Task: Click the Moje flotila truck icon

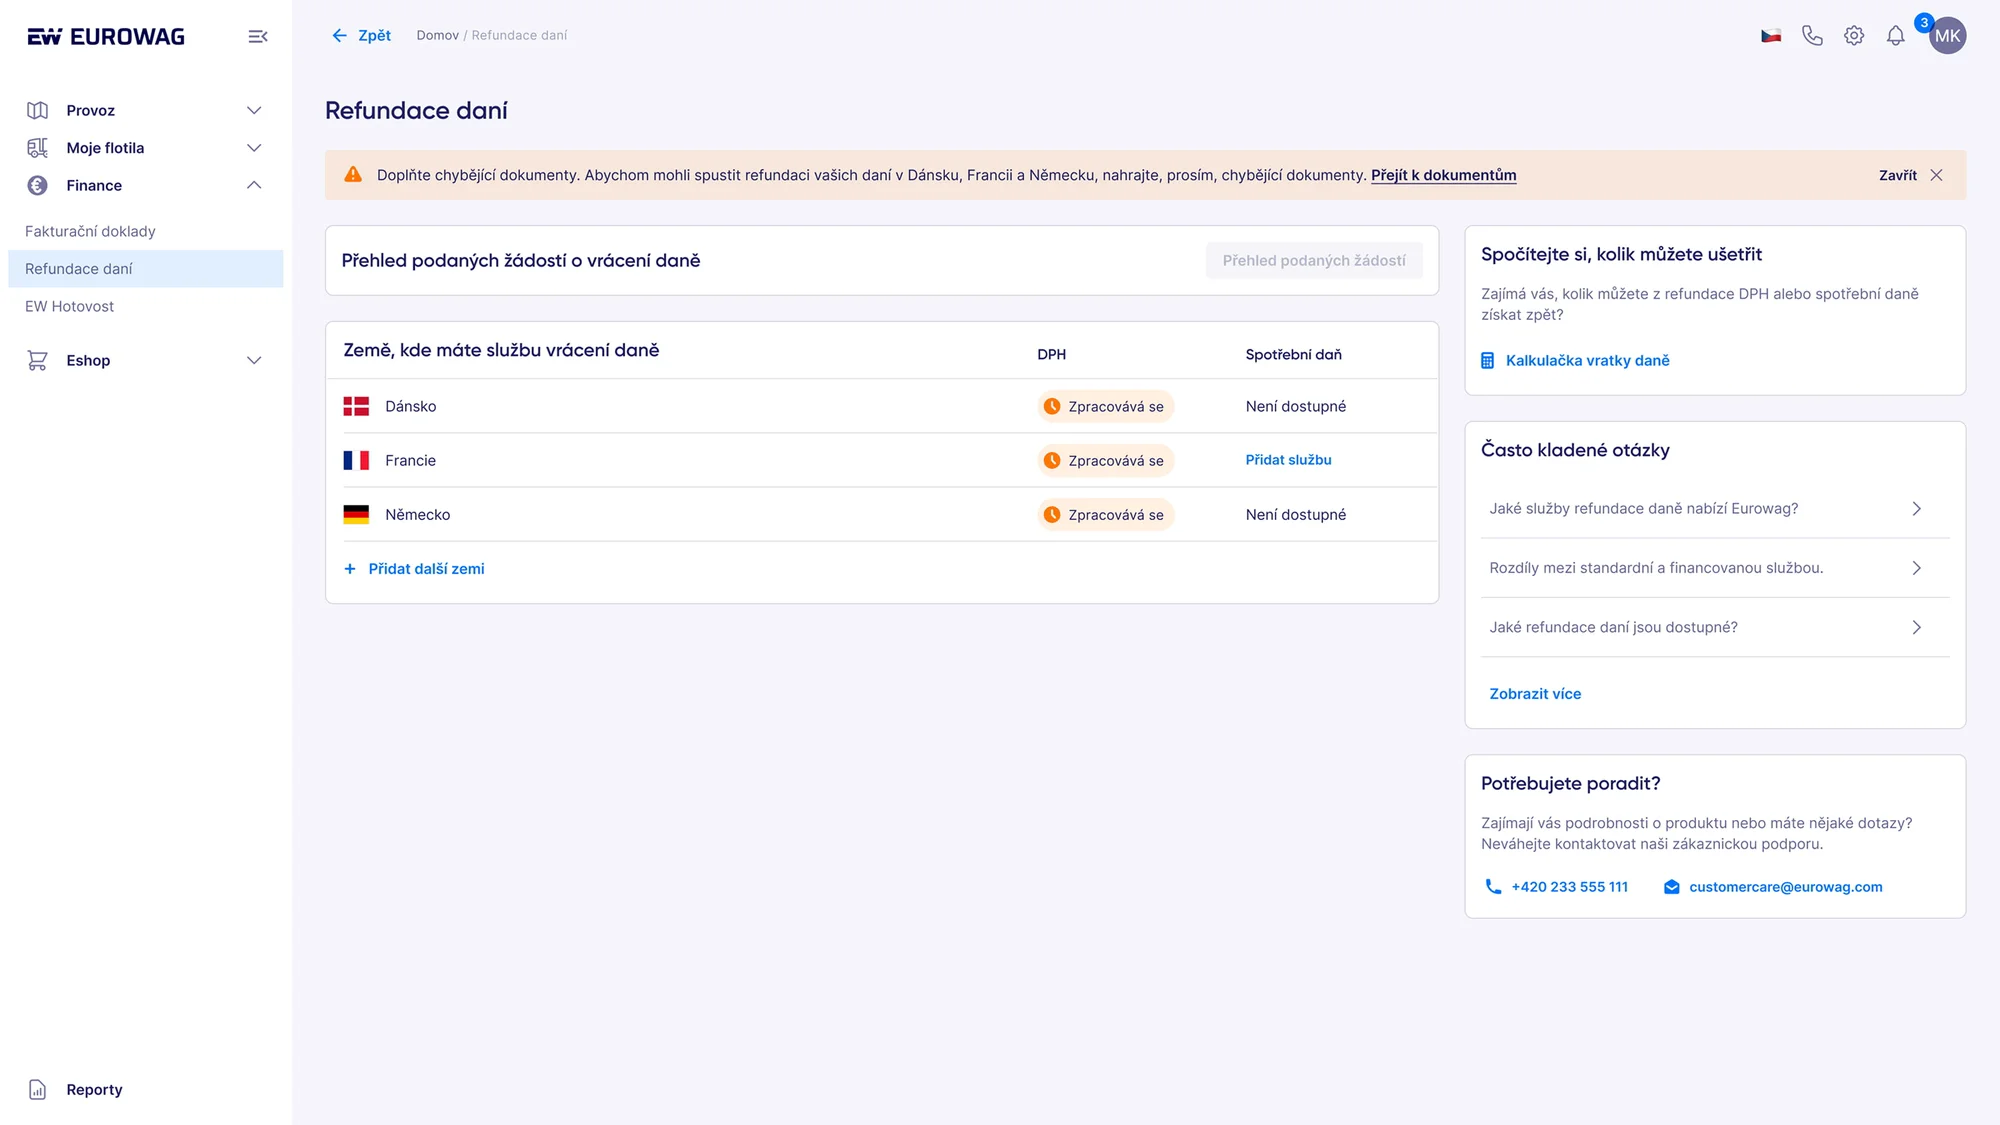Action: [38, 148]
